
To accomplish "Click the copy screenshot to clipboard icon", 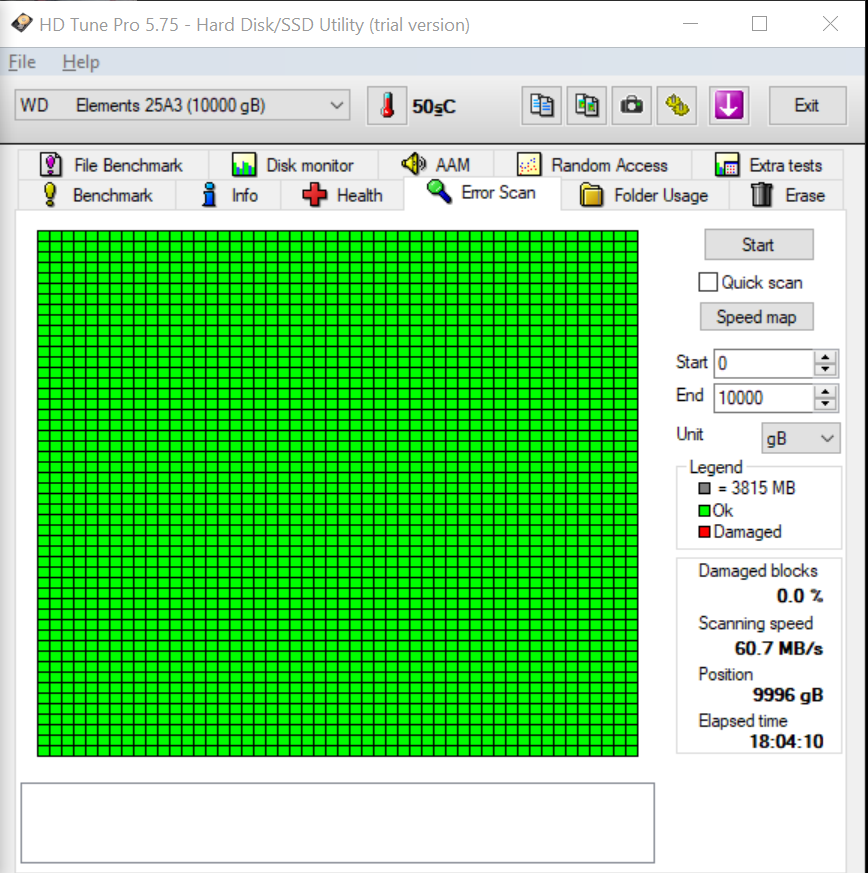I will click(x=587, y=106).
